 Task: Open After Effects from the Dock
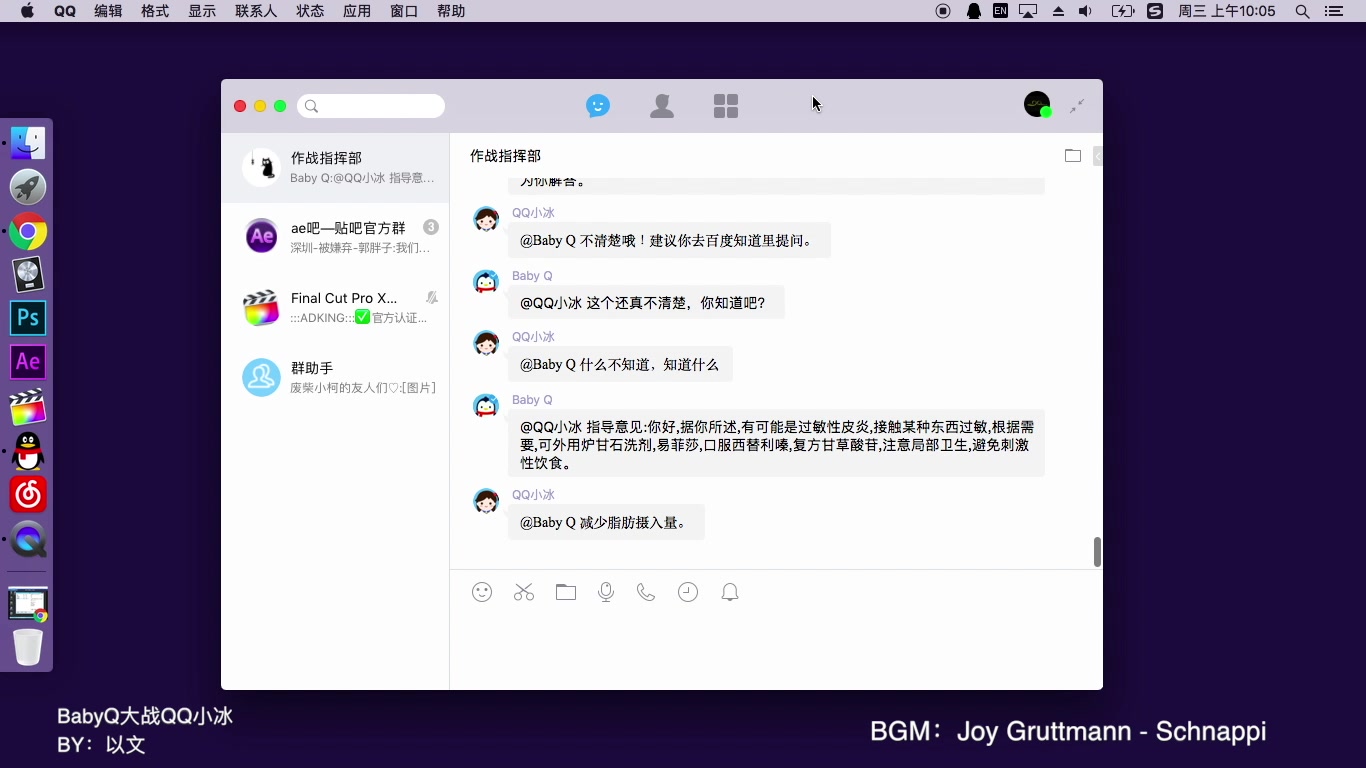pos(28,362)
